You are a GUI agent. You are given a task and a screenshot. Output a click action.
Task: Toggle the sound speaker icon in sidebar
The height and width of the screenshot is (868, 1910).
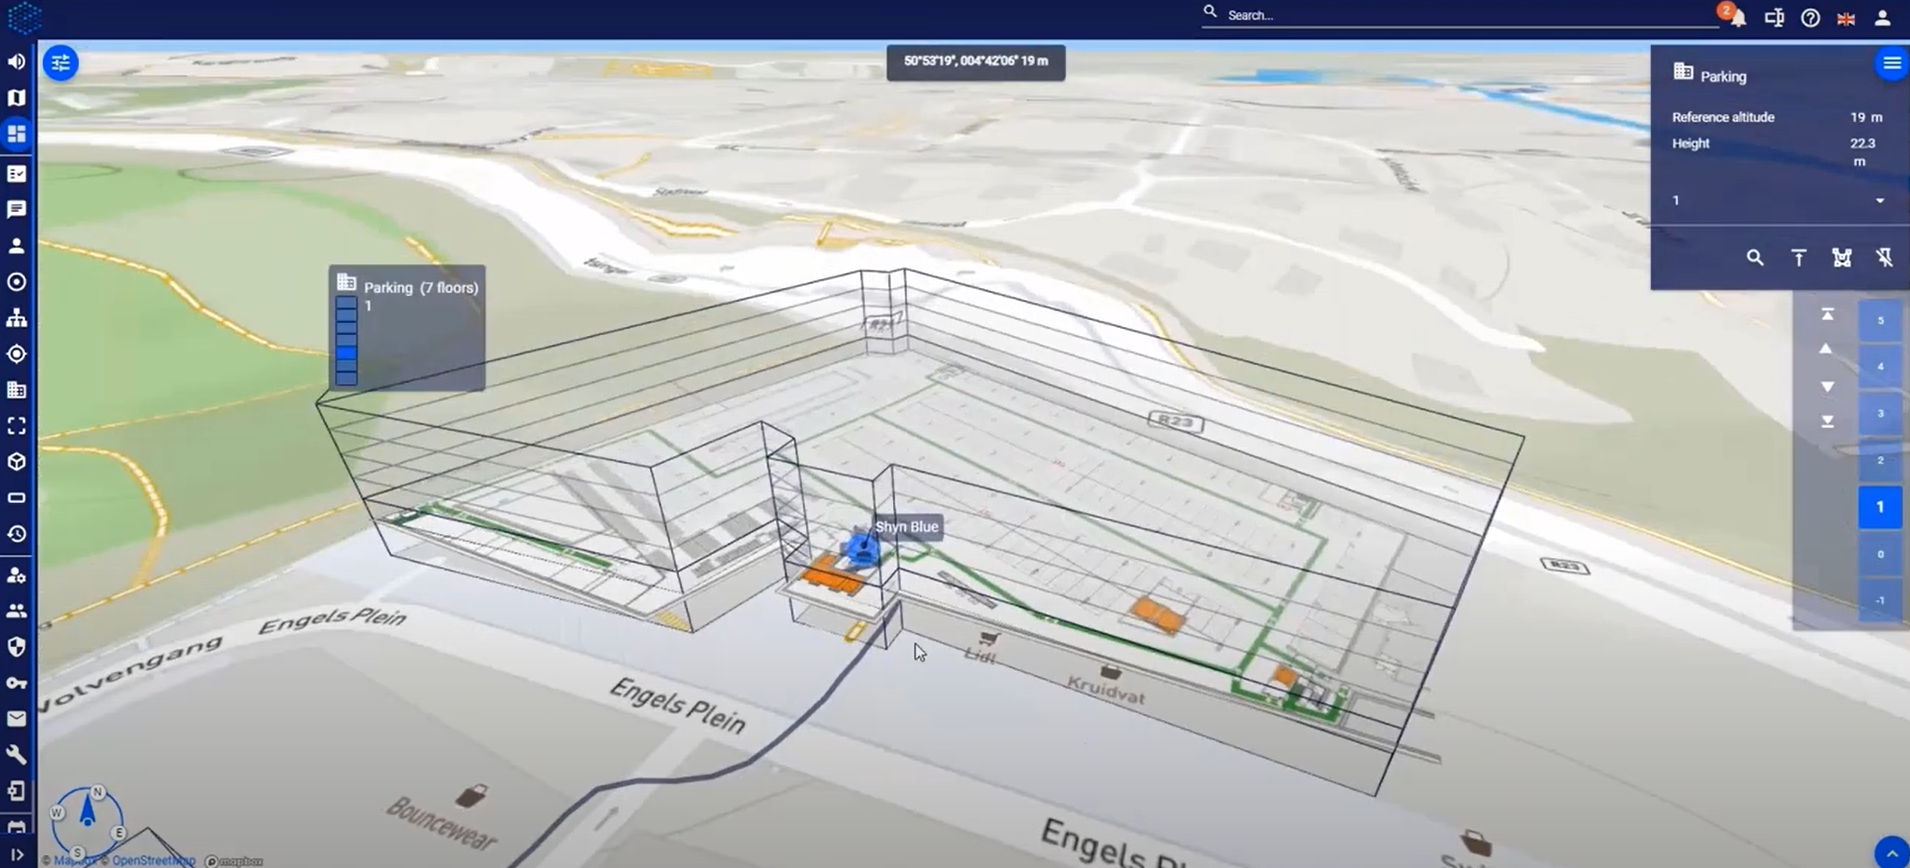pos(17,62)
